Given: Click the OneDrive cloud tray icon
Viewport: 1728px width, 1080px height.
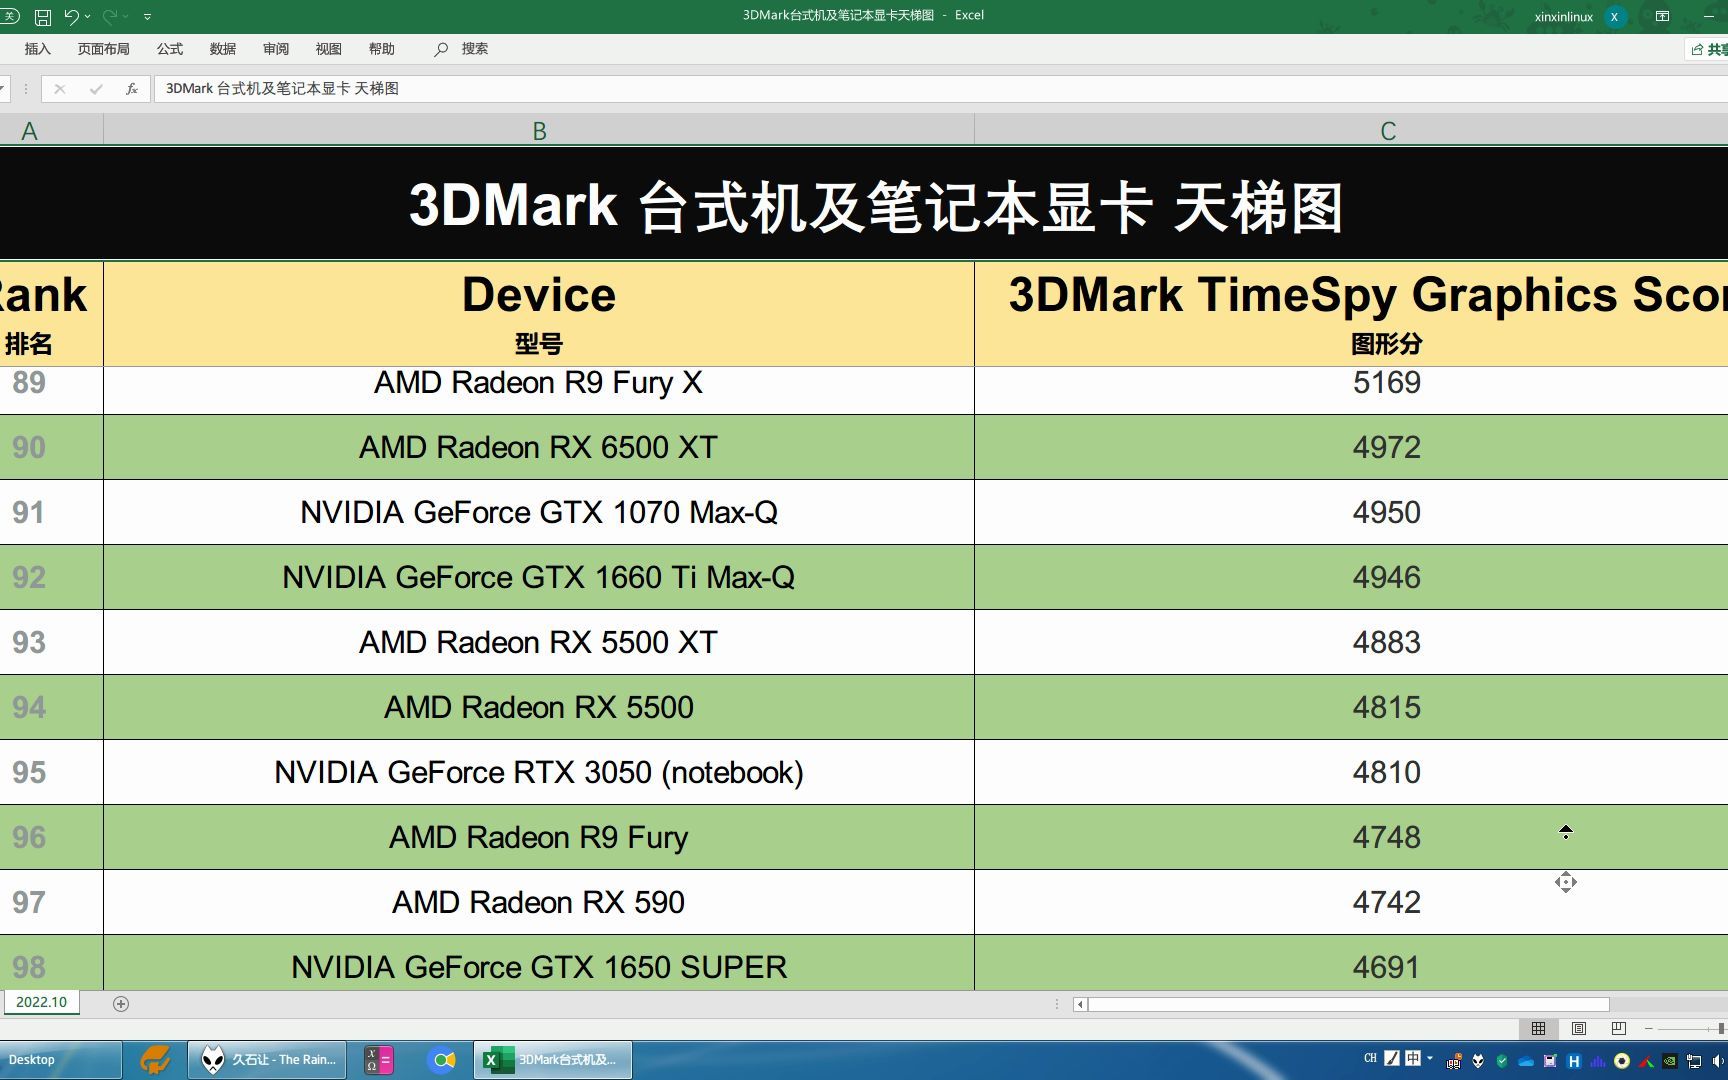Looking at the screenshot, I should coord(1526,1062).
